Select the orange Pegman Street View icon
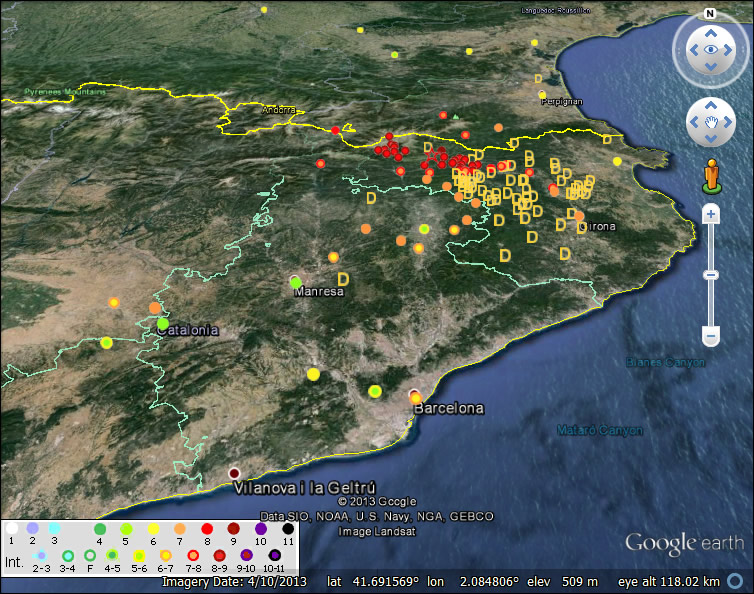754x594 pixels. [711, 173]
